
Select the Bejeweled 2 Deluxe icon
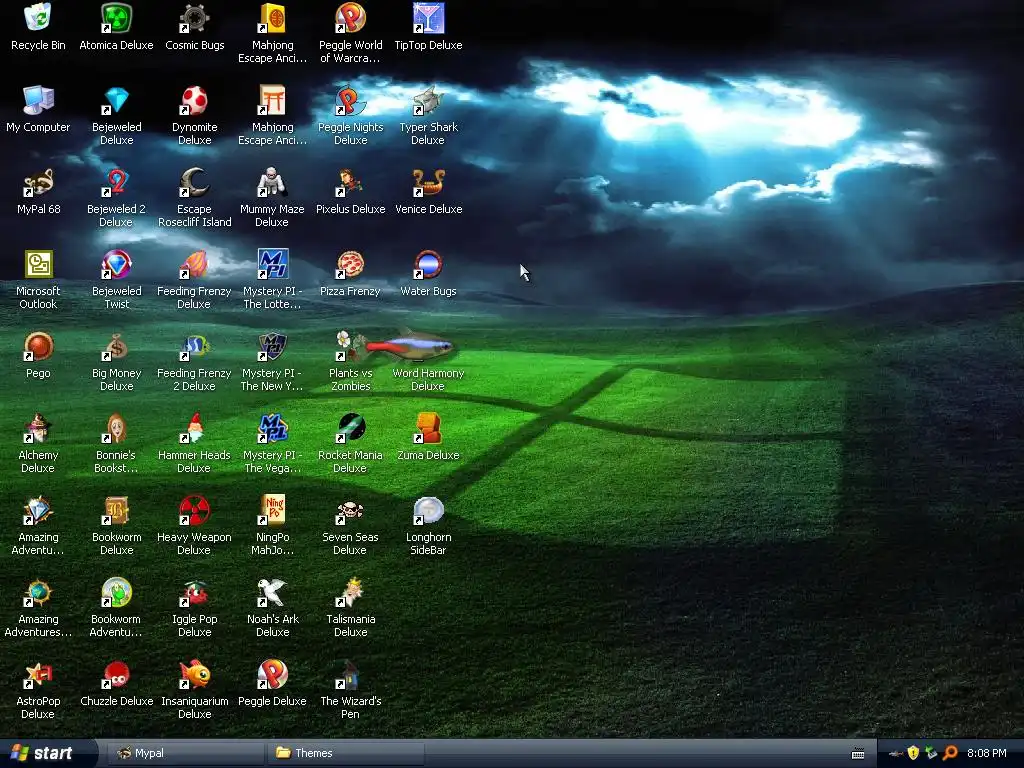tap(116, 183)
